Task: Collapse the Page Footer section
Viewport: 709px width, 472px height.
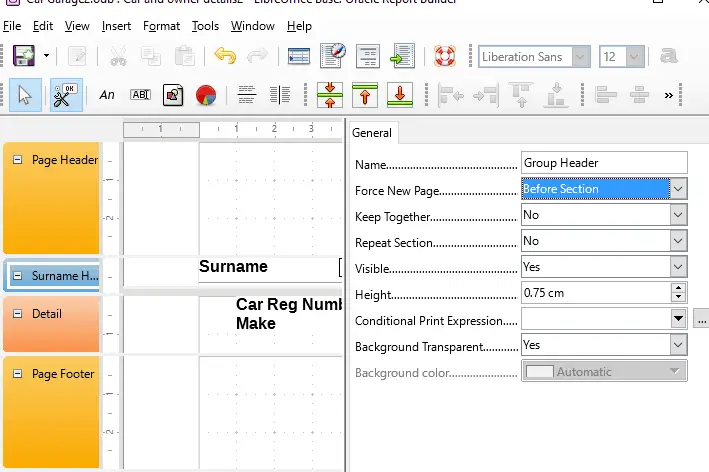Action: (x=17, y=373)
